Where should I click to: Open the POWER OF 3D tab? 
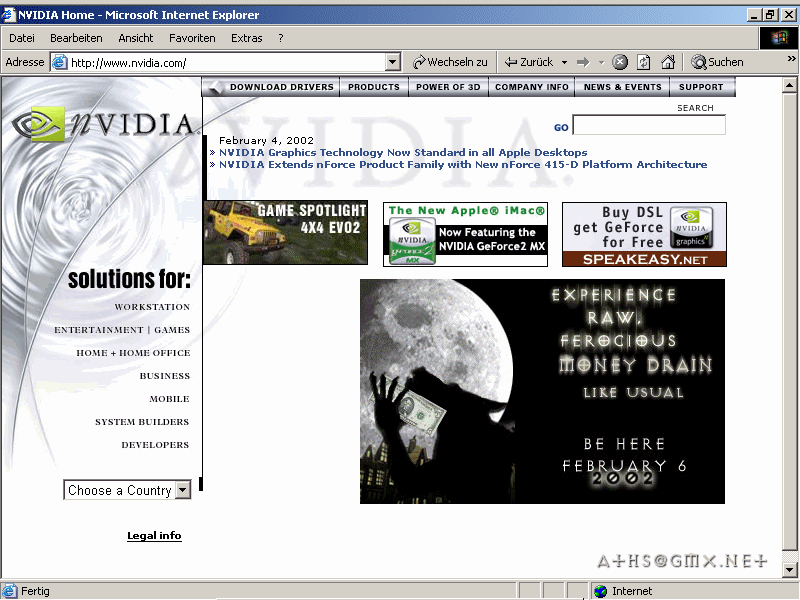point(448,87)
